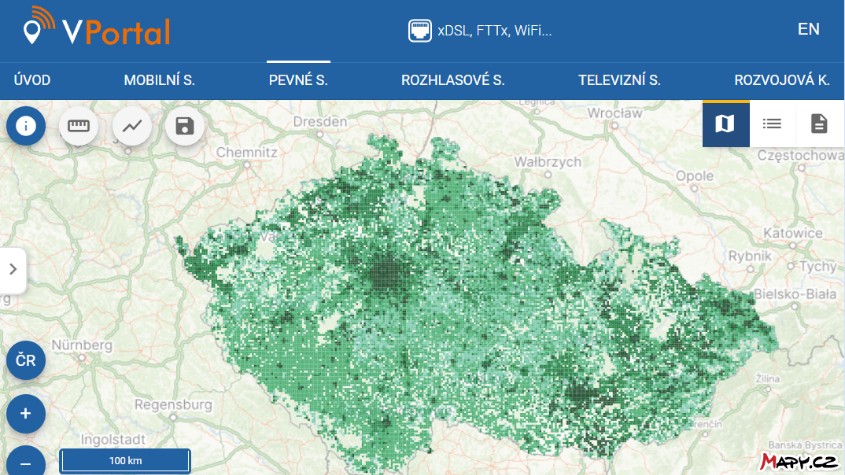Go to ROZHLASOVÉ S. tab

pyautogui.click(x=453, y=80)
